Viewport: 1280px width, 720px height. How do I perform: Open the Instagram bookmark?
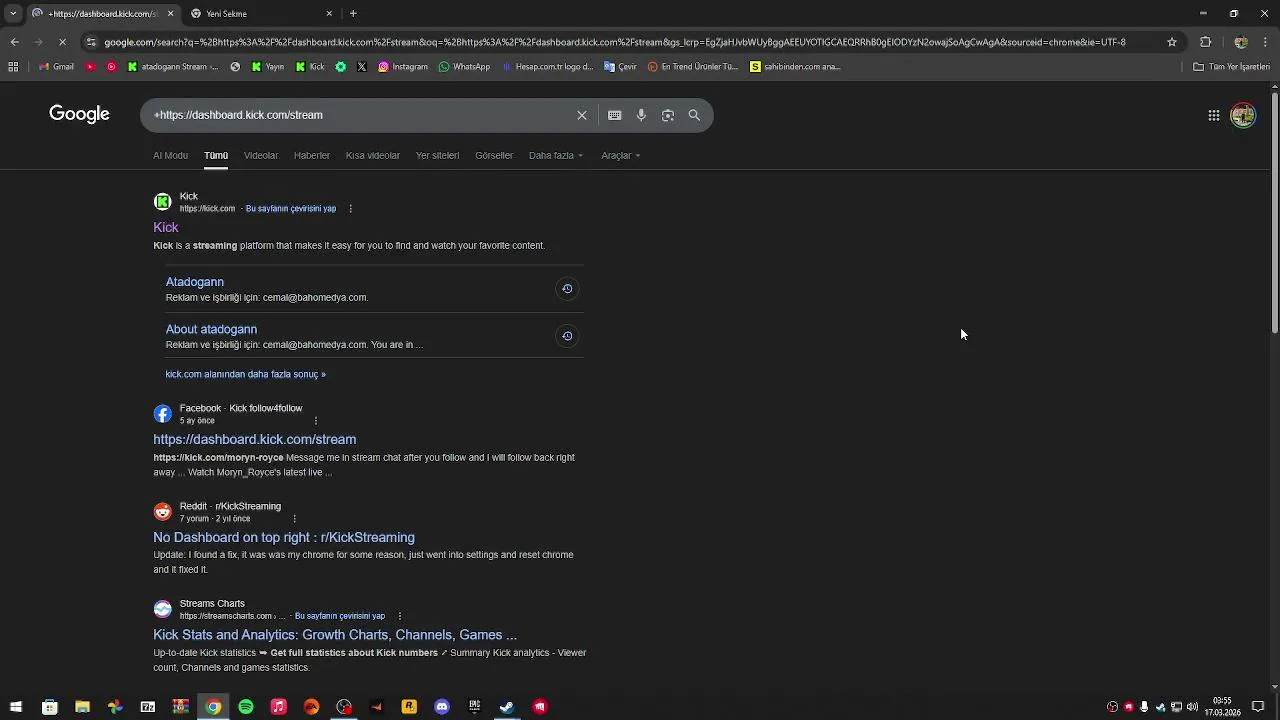pyautogui.click(x=403, y=67)
